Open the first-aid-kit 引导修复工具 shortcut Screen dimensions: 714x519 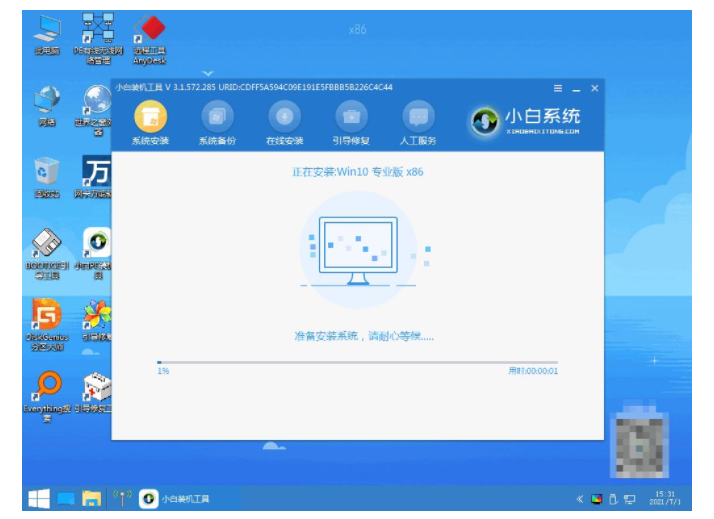(93, 392)
